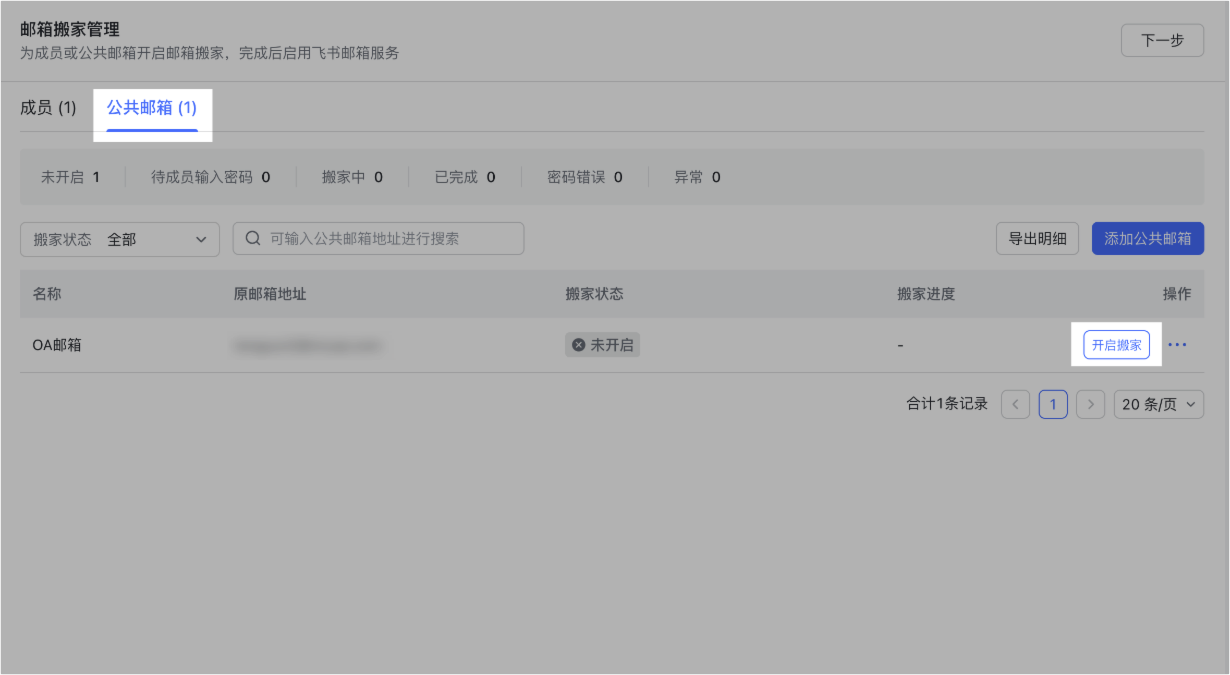The width and height of the screenshot is (1230, 675).
Task: Open the three-dot more actions menu
Action: click(1177, 345)
